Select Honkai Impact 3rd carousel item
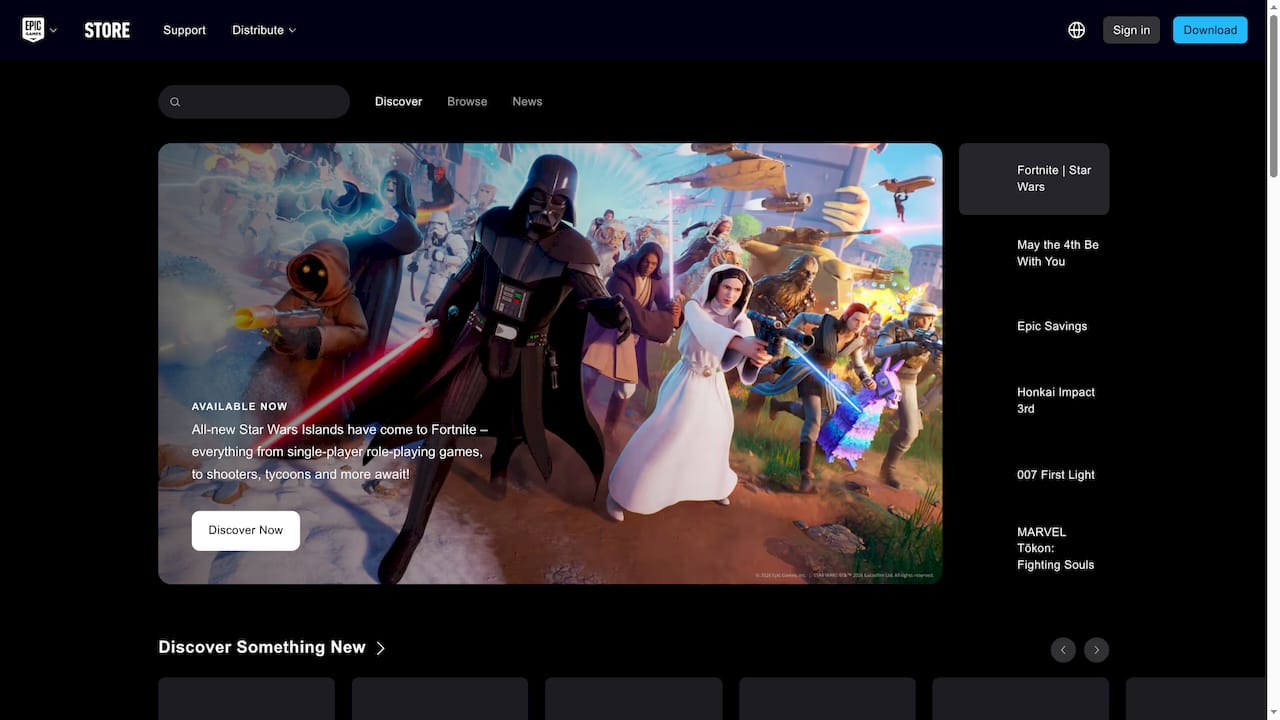Viewport: 1280px width, 720px height. (x=1034, y=400)
